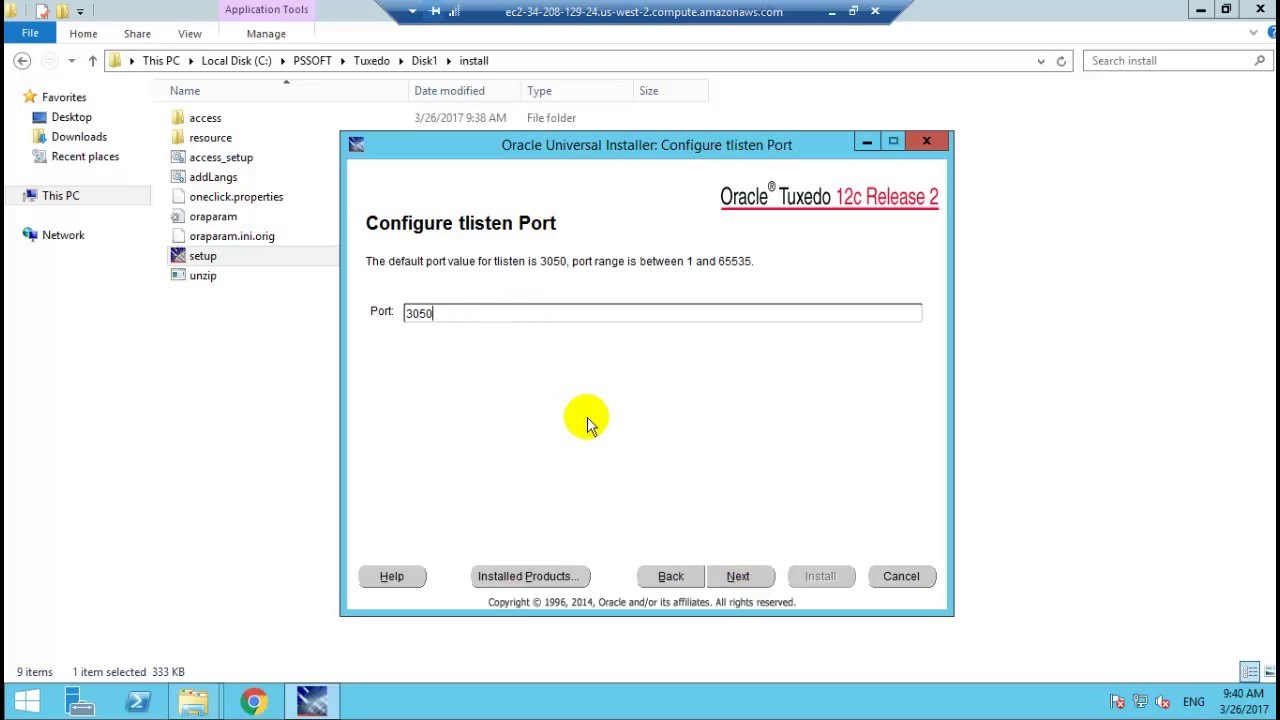Select Network in navigation pane

[x=63, y=235]
